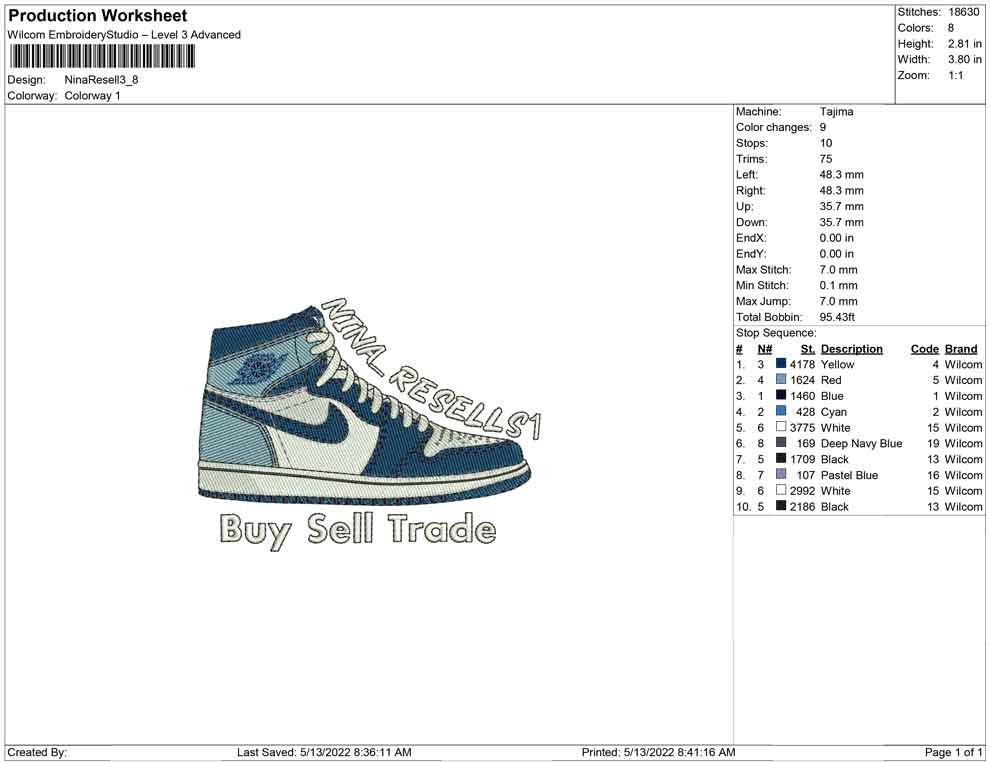Click the Yellow 4178 color swatch
The image size is (990, 762).
[781, 364]
